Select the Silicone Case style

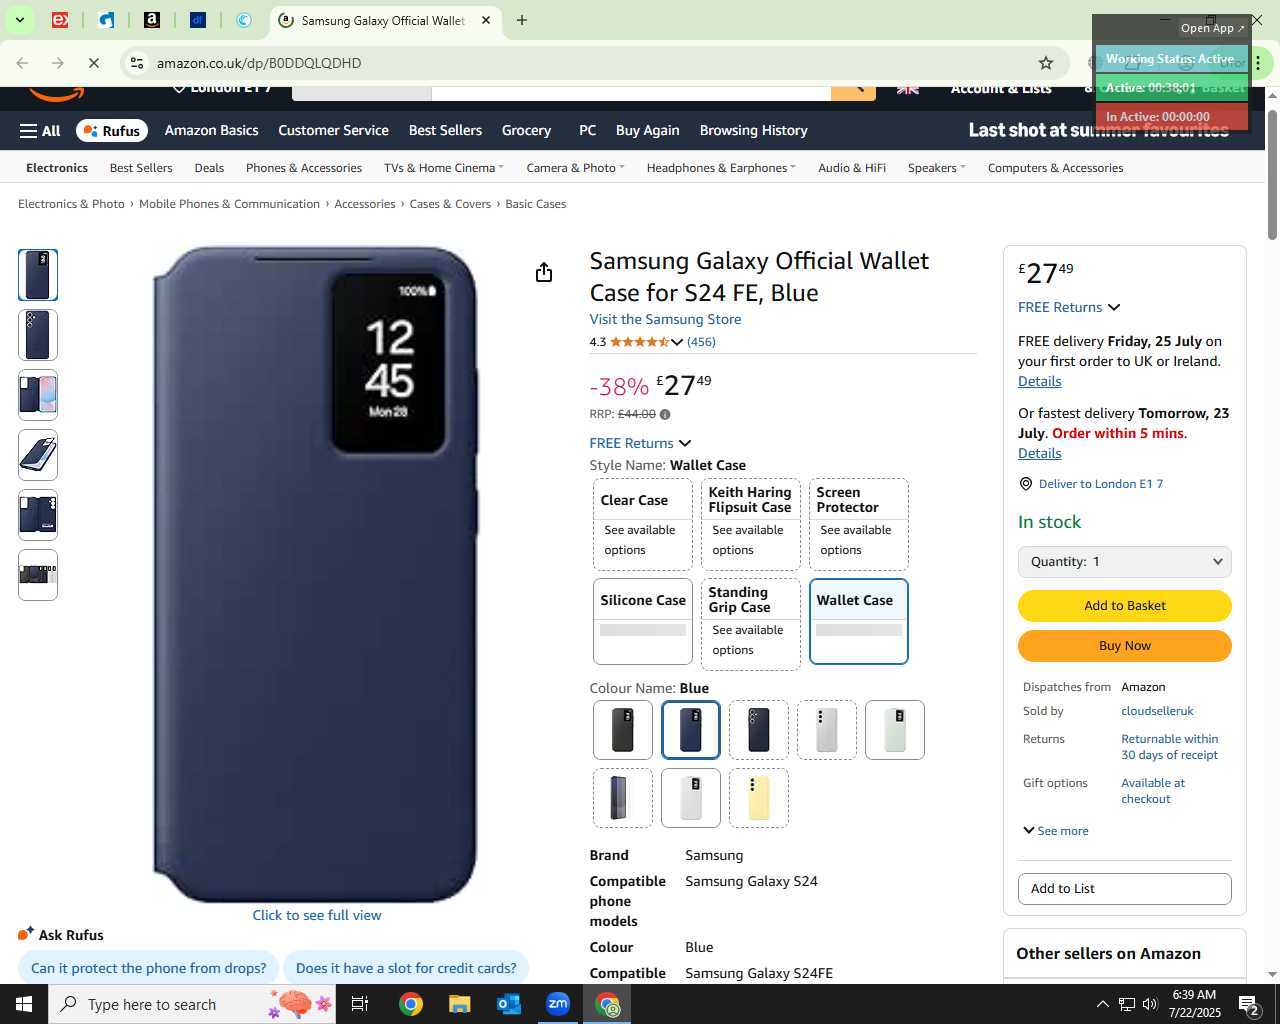[642, 621]
